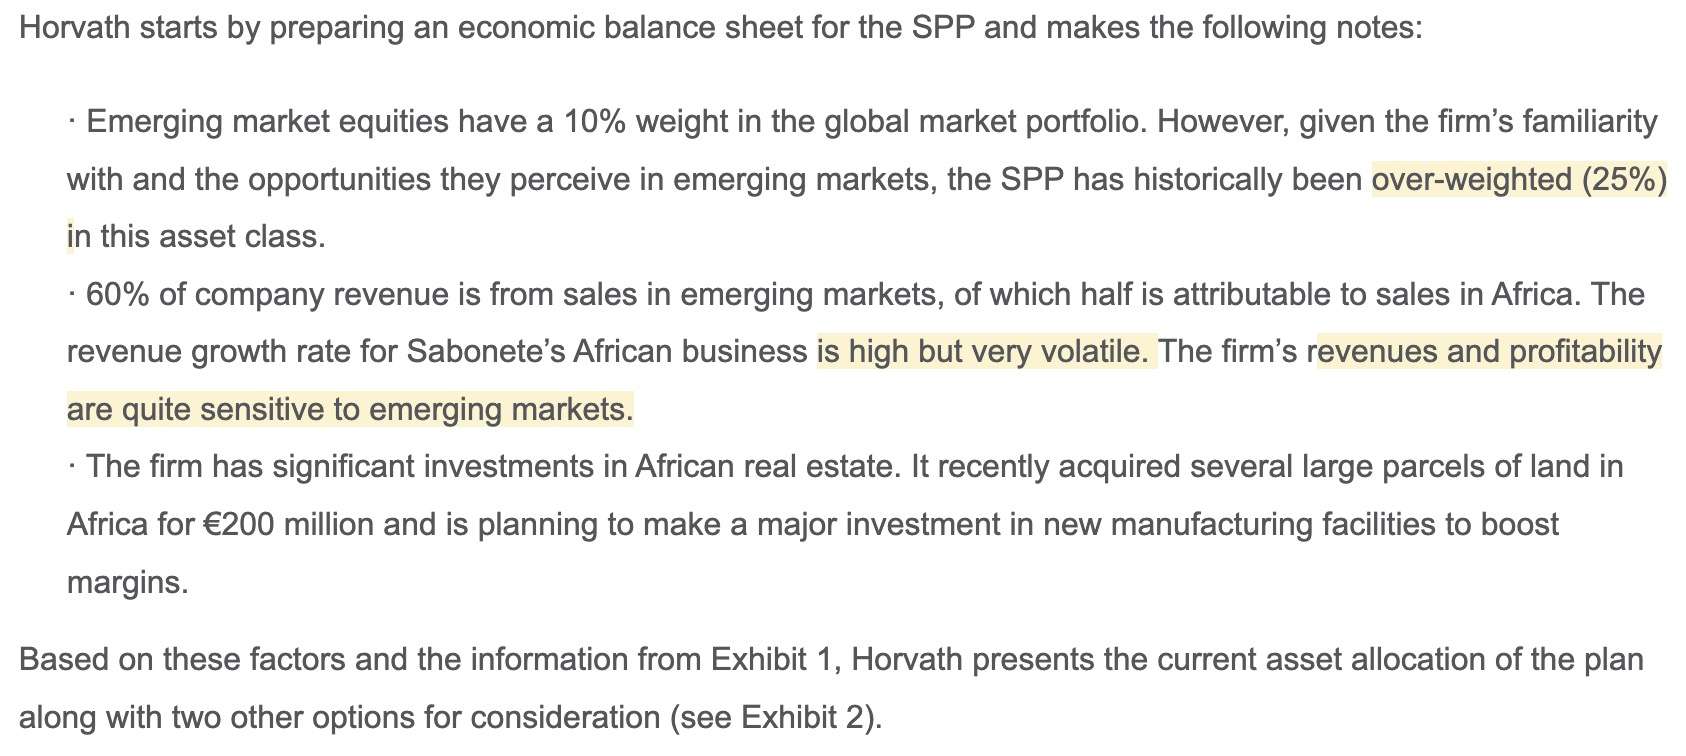This screenshot has width=1686, height=756.
Task: Click the "10%" weight figure
Action: (x=594, y=122)
